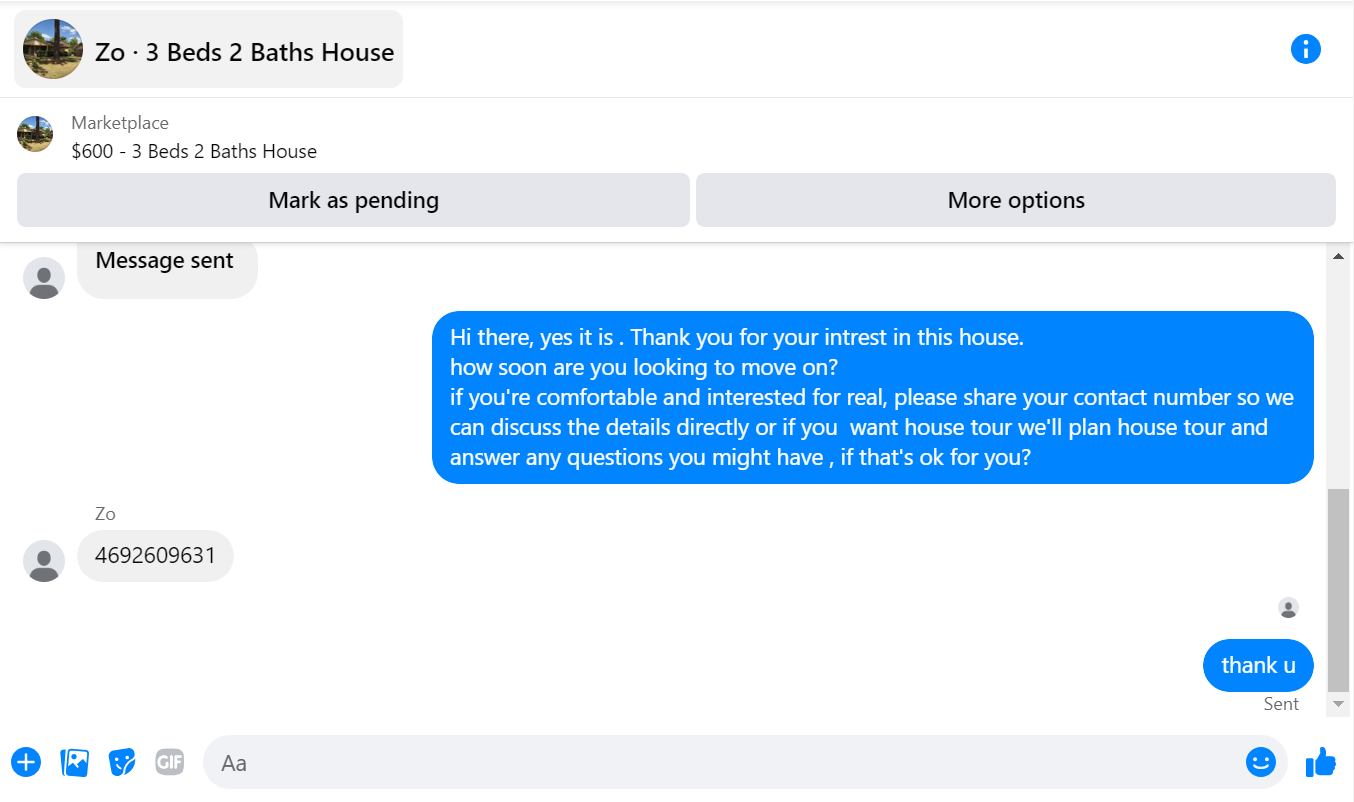Open the Zo · 3 Beds 2 Baths House header

click(208, 49)
